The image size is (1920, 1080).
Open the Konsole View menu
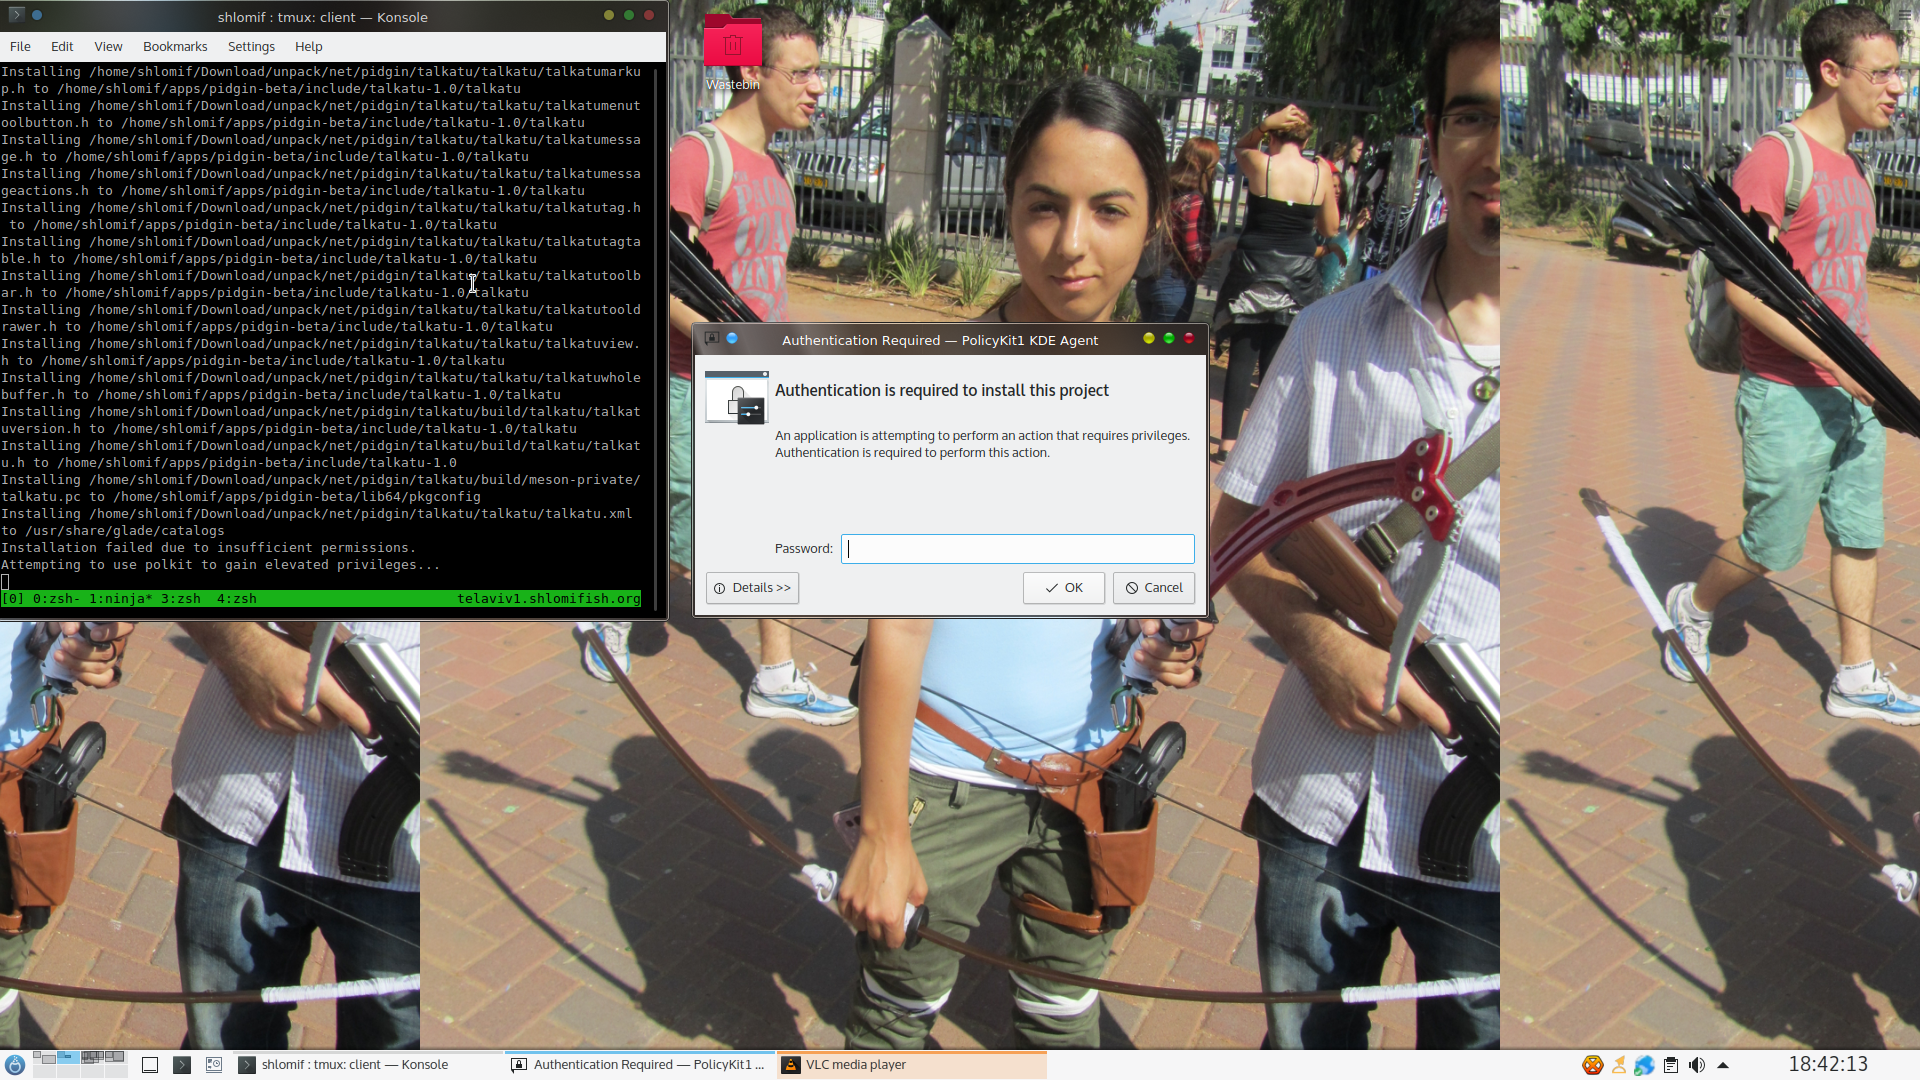click(108, 47)
